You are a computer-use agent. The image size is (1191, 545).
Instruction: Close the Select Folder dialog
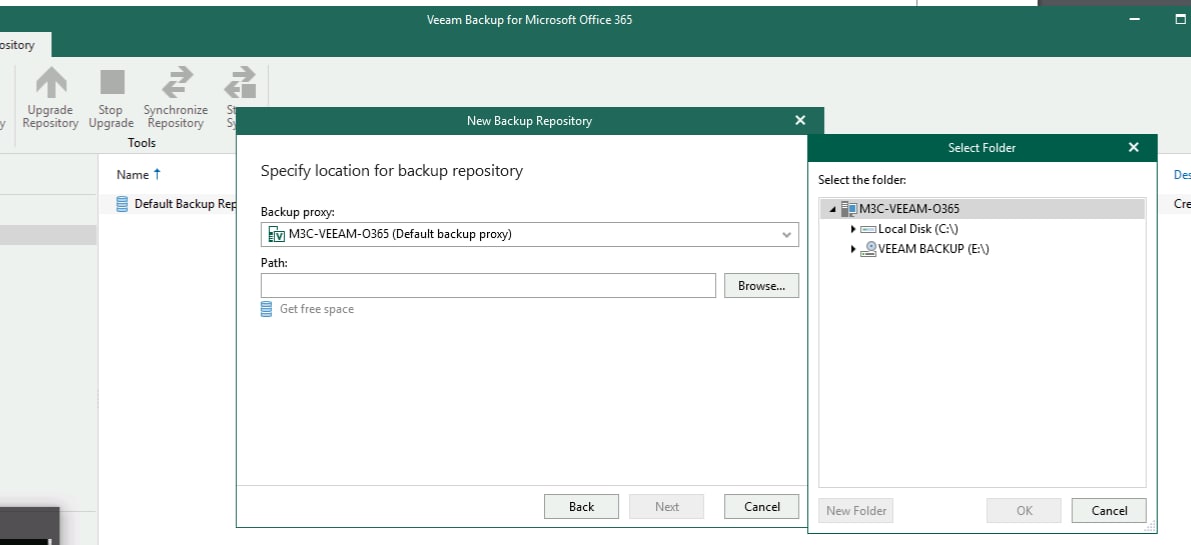click(1133, 147)
